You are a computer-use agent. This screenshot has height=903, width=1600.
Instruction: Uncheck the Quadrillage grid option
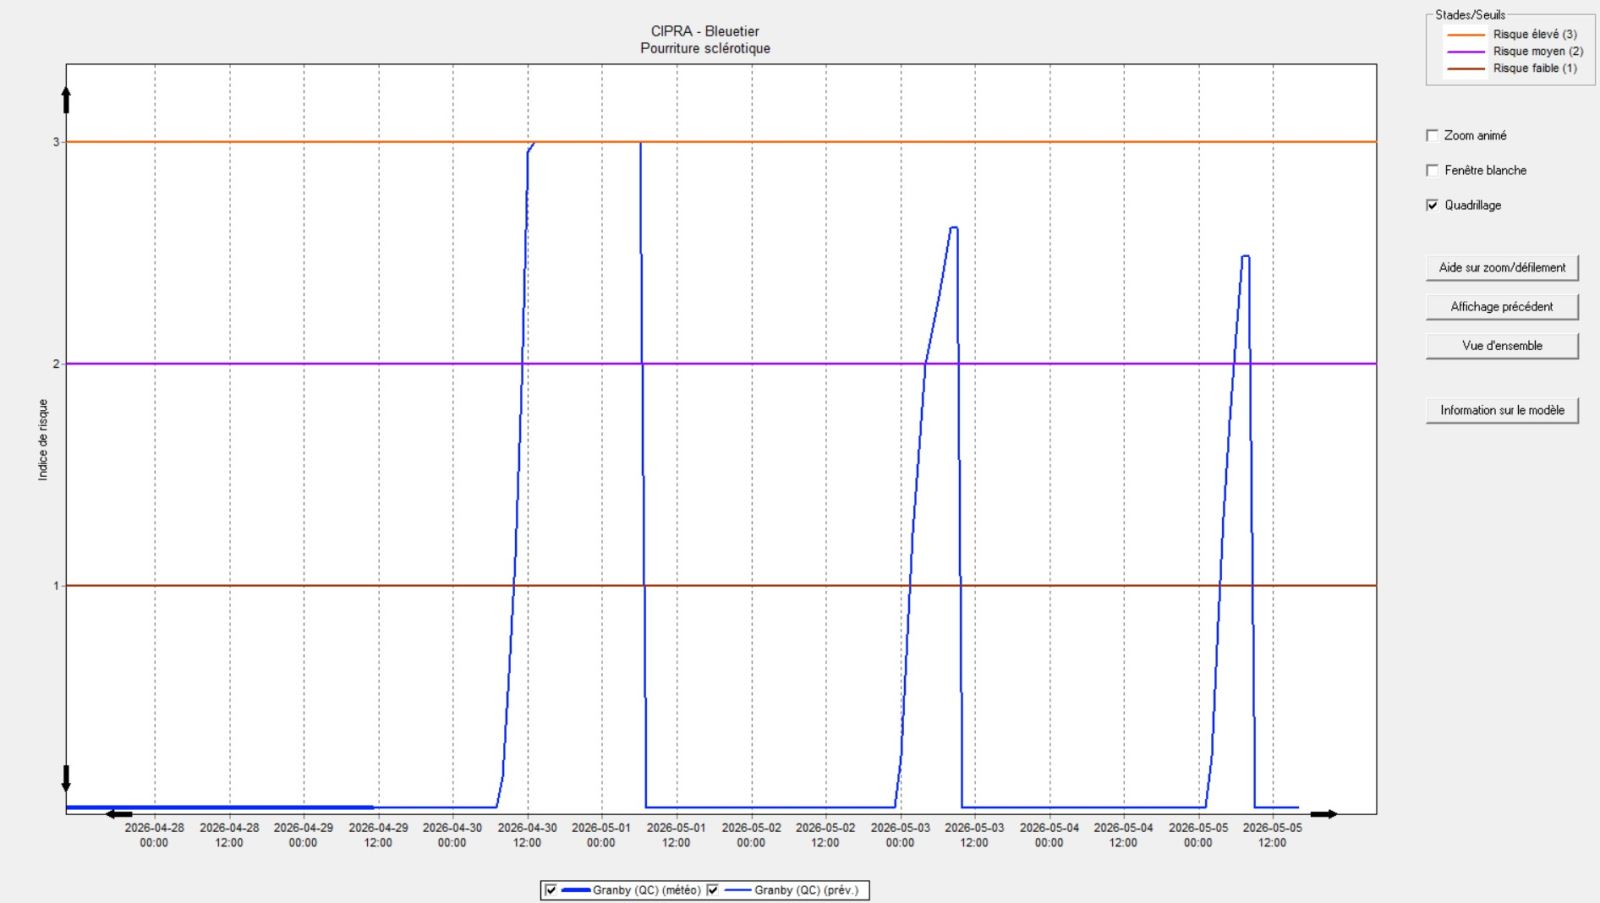point(1432,205)
